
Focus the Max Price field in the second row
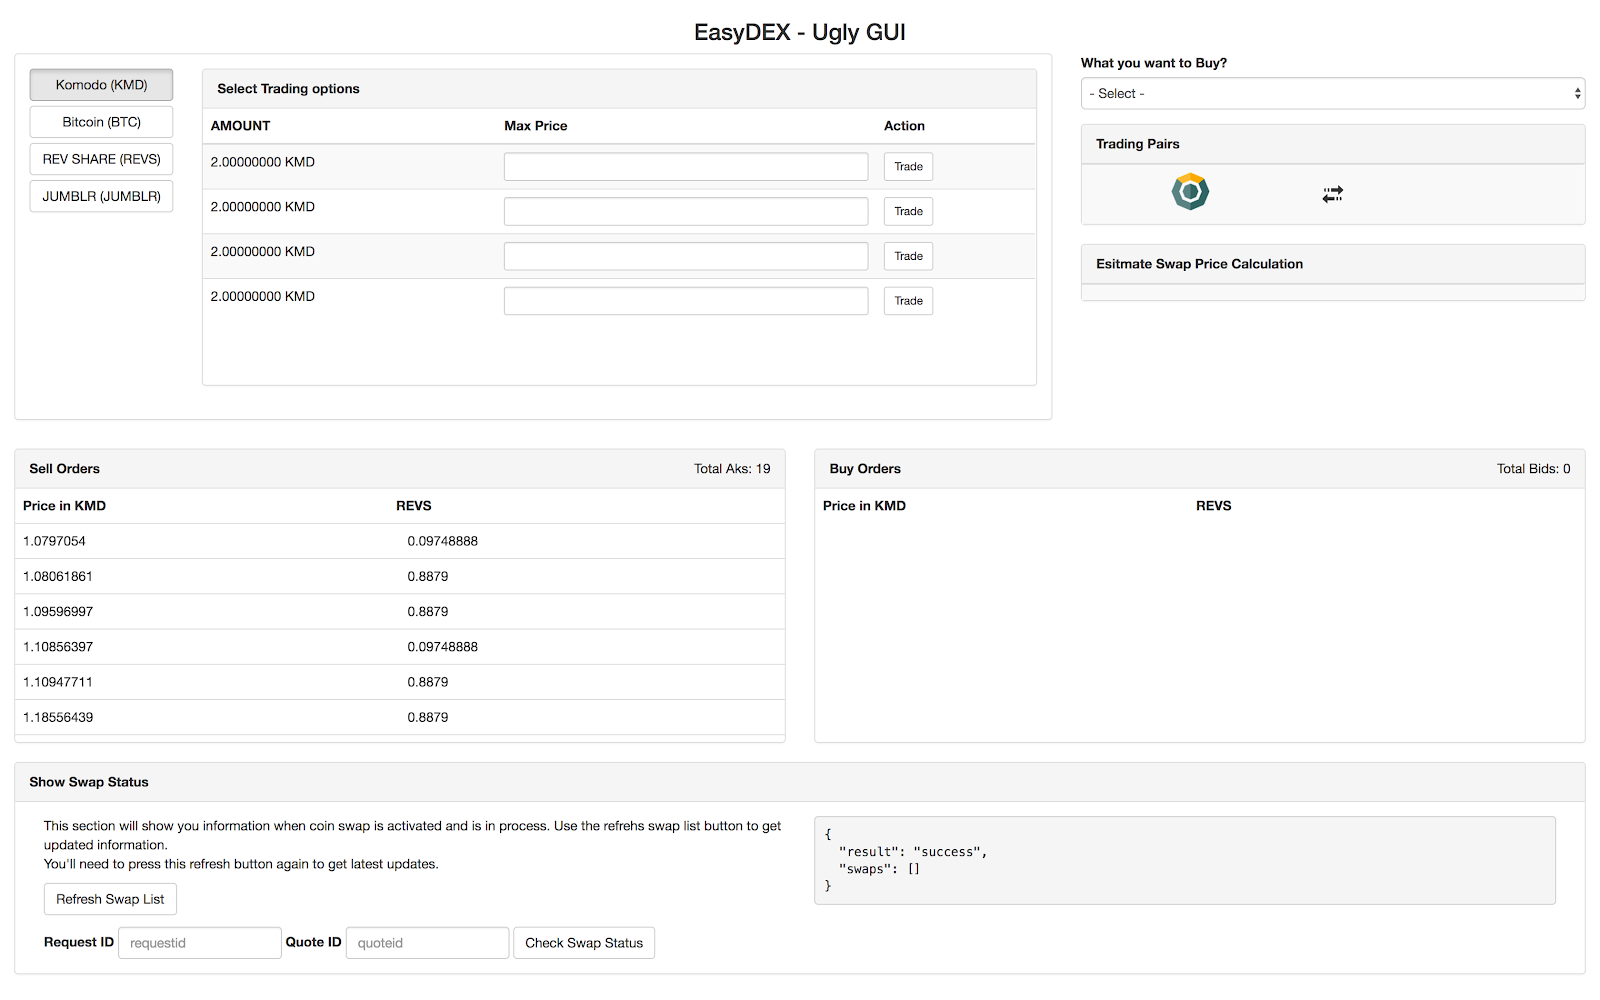(686, 212)
